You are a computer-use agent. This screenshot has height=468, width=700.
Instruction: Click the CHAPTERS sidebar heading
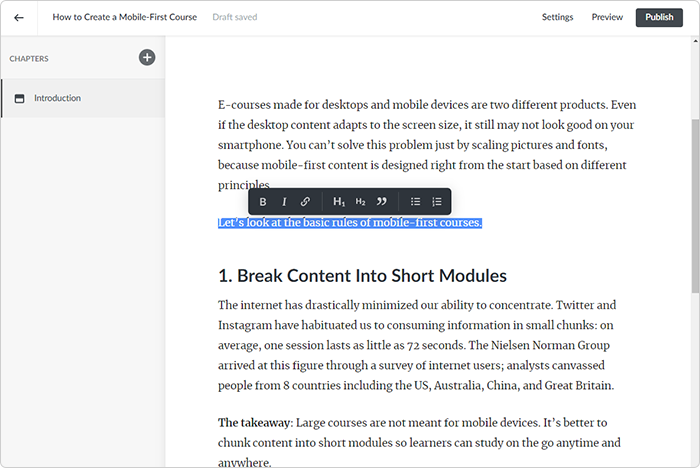[29, 58]
